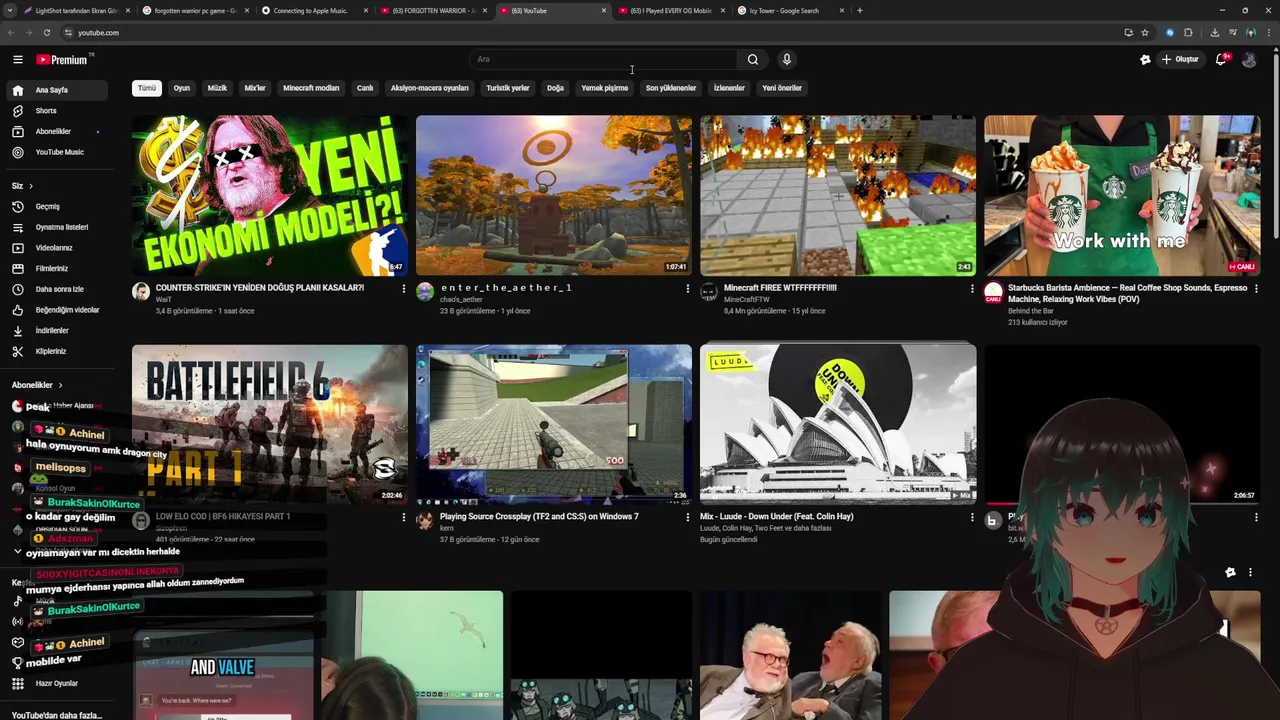
Task: Switch to the LightShot browser tab
Action: point(75,11)
